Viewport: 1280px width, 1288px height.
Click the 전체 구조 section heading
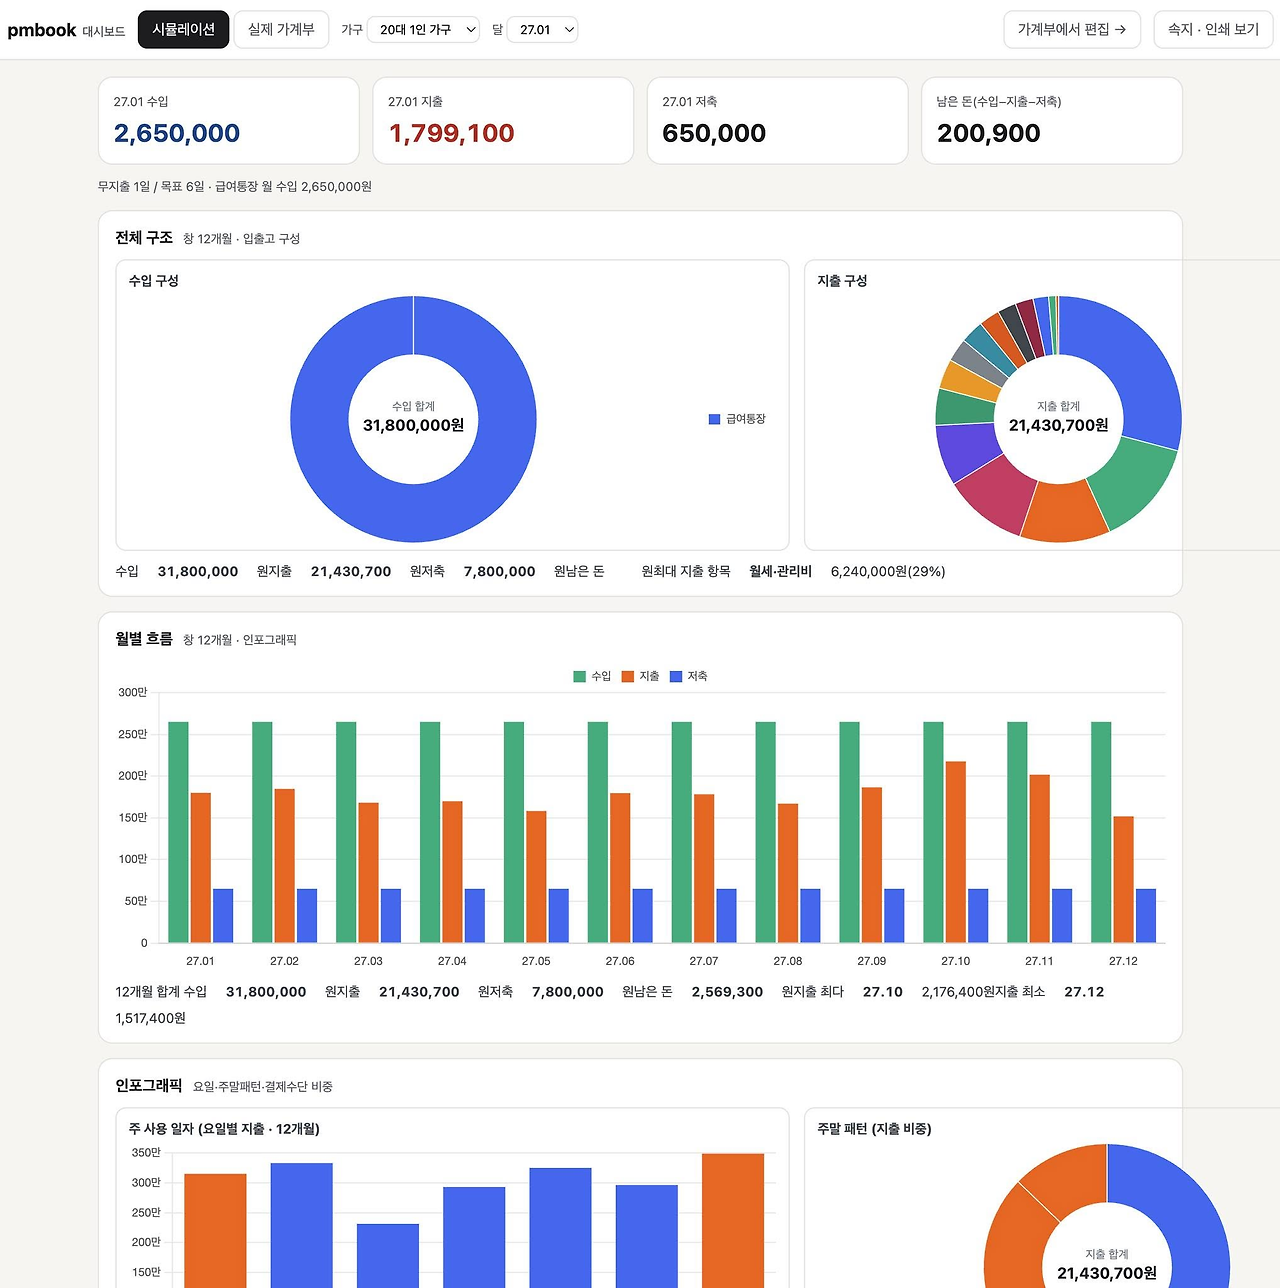pyautogui.click(x=144, y=238)
